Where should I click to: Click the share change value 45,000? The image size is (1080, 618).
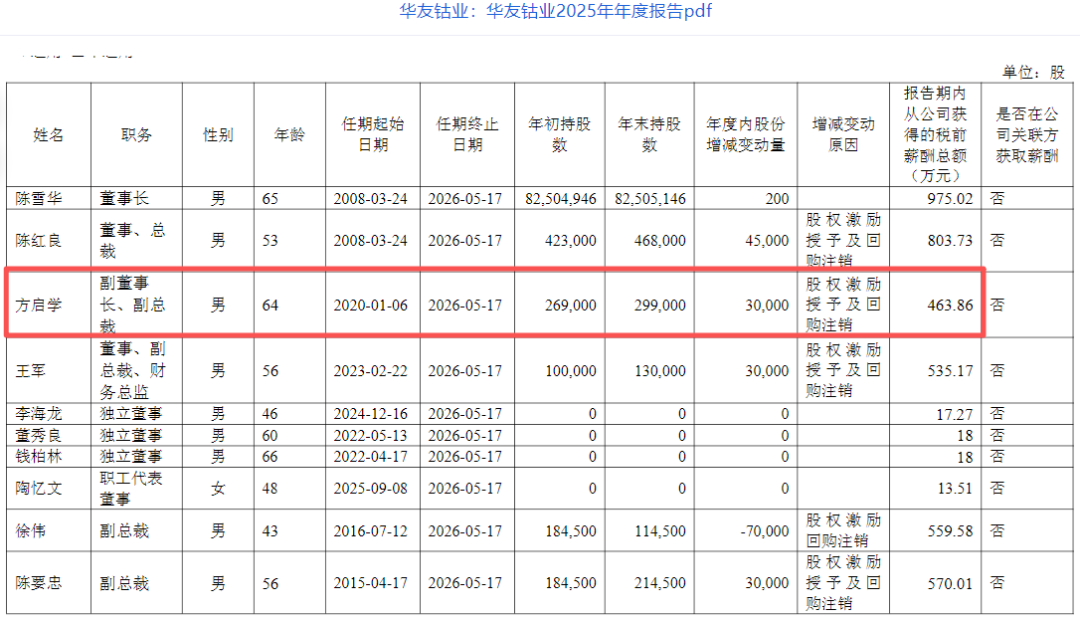tap(767, 240)
